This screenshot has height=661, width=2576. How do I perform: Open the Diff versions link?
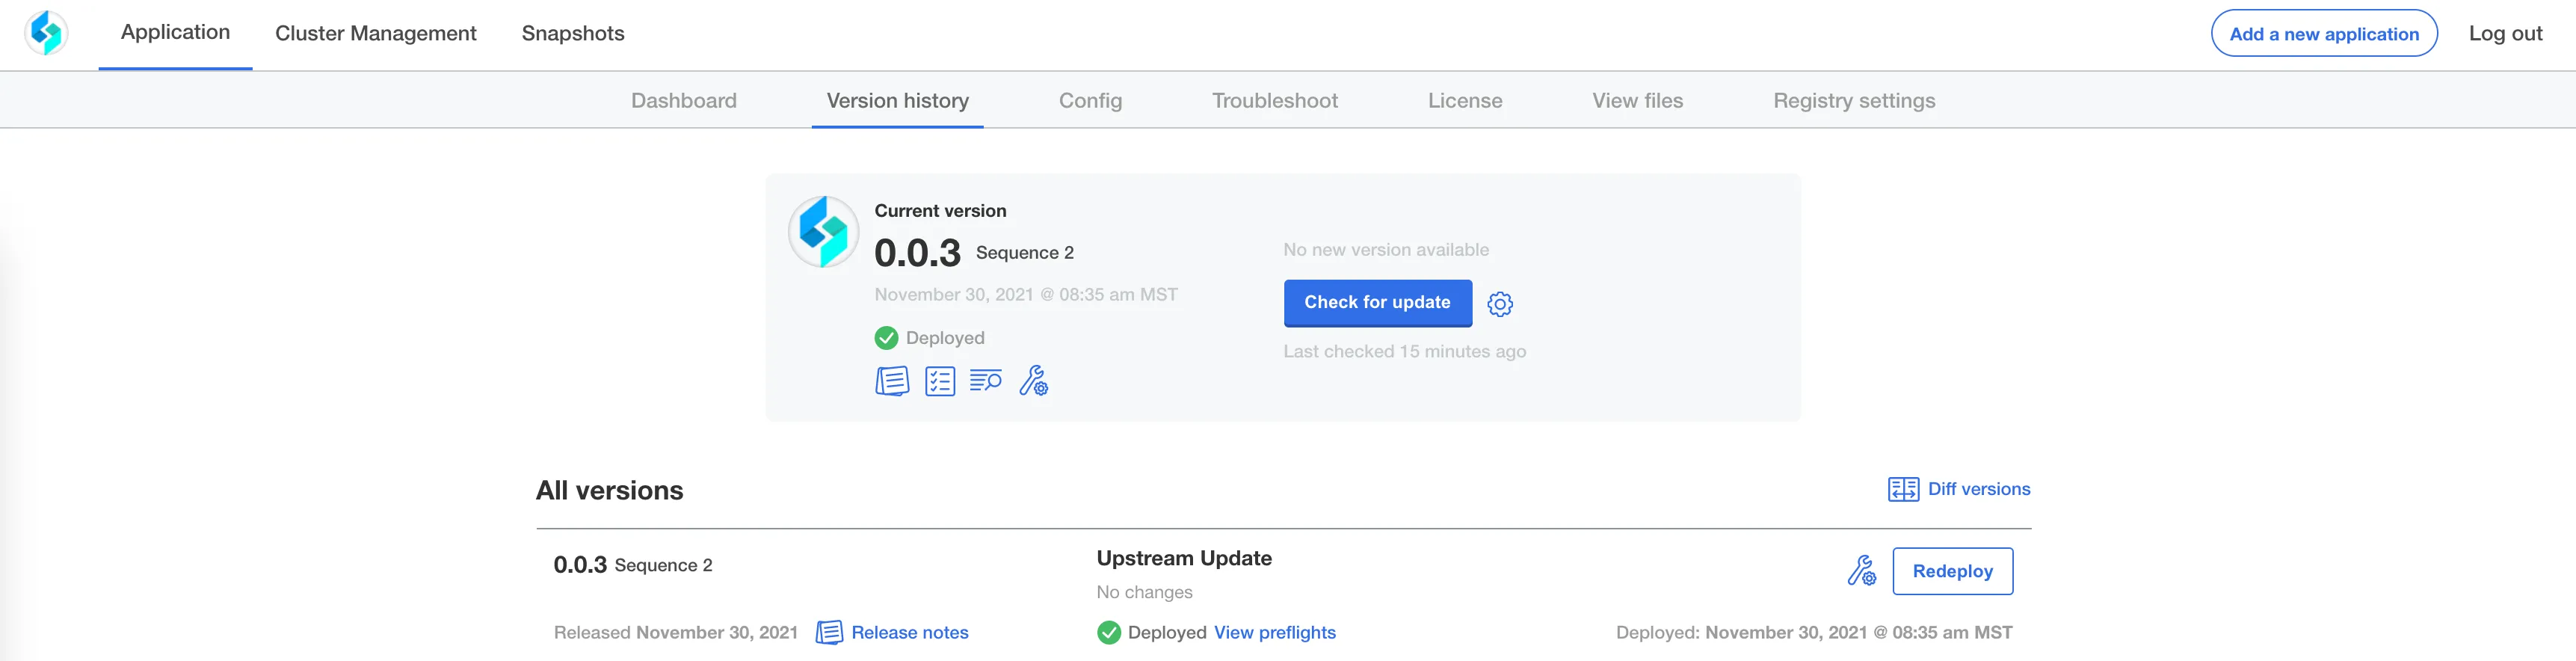[x=1979, y=489]
